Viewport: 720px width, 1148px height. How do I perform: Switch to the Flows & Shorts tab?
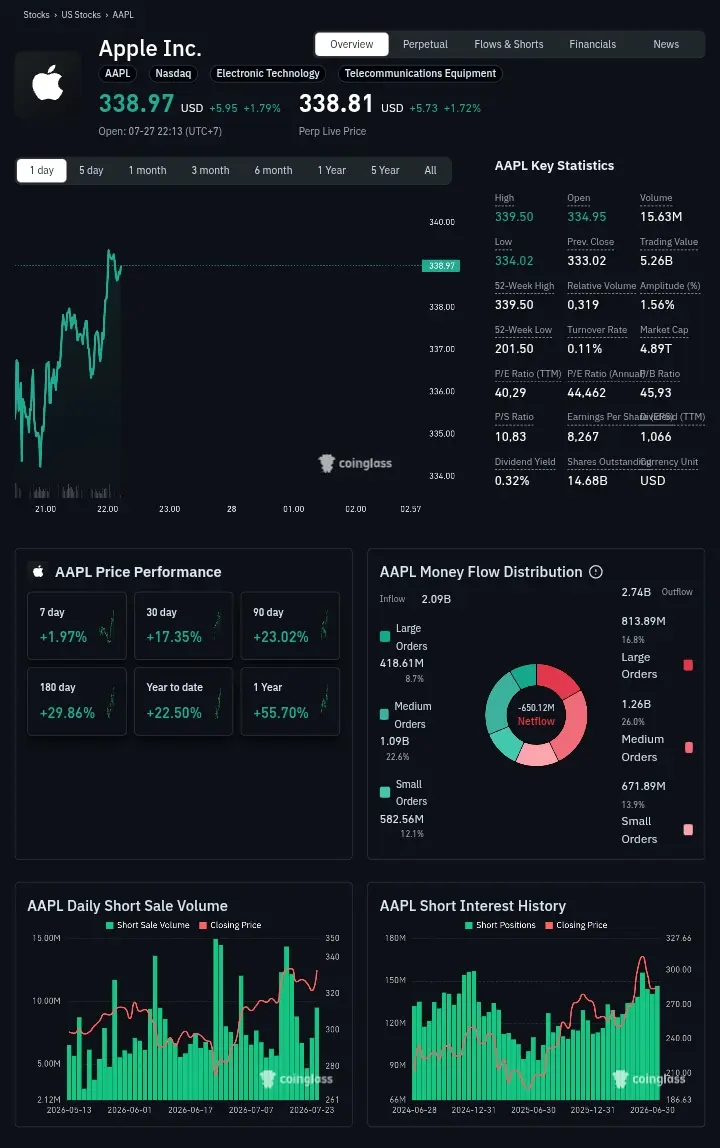coord(508,44)
